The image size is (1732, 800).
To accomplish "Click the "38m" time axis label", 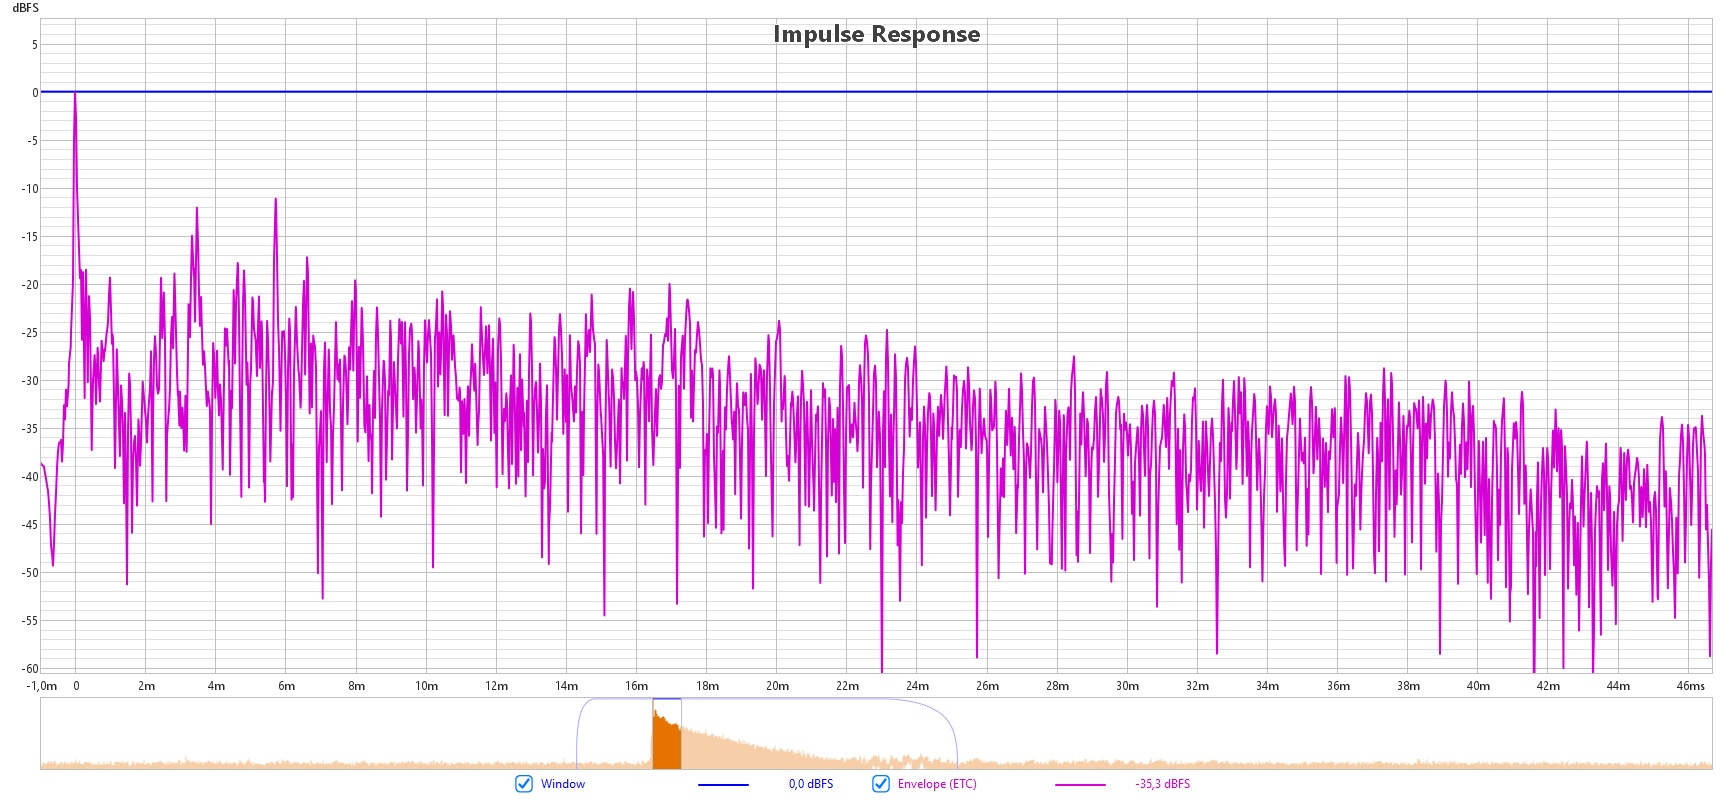I will [x=1408, y=686].
